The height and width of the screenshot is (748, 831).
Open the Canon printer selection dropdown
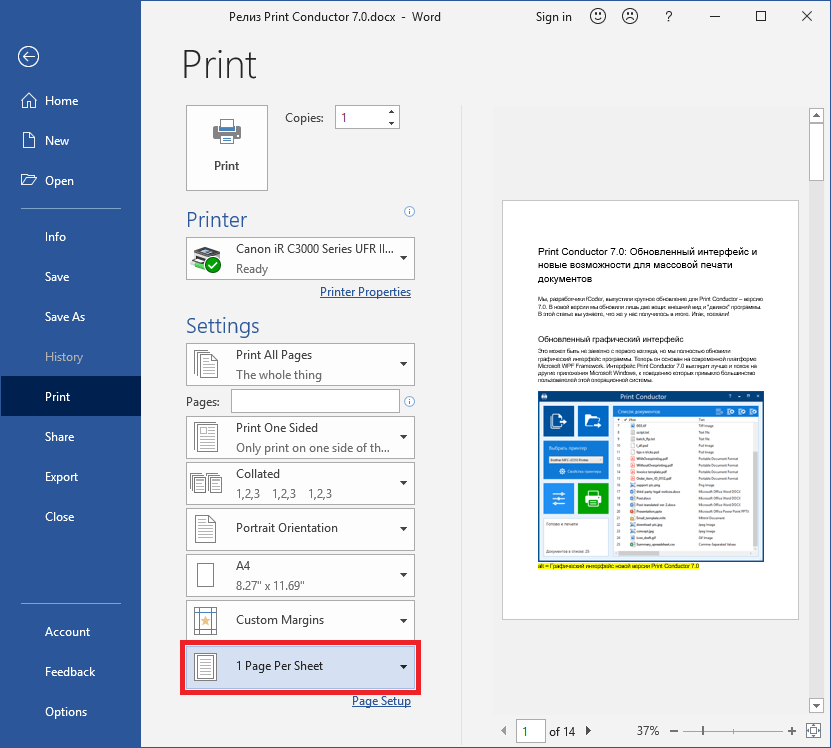300,259
